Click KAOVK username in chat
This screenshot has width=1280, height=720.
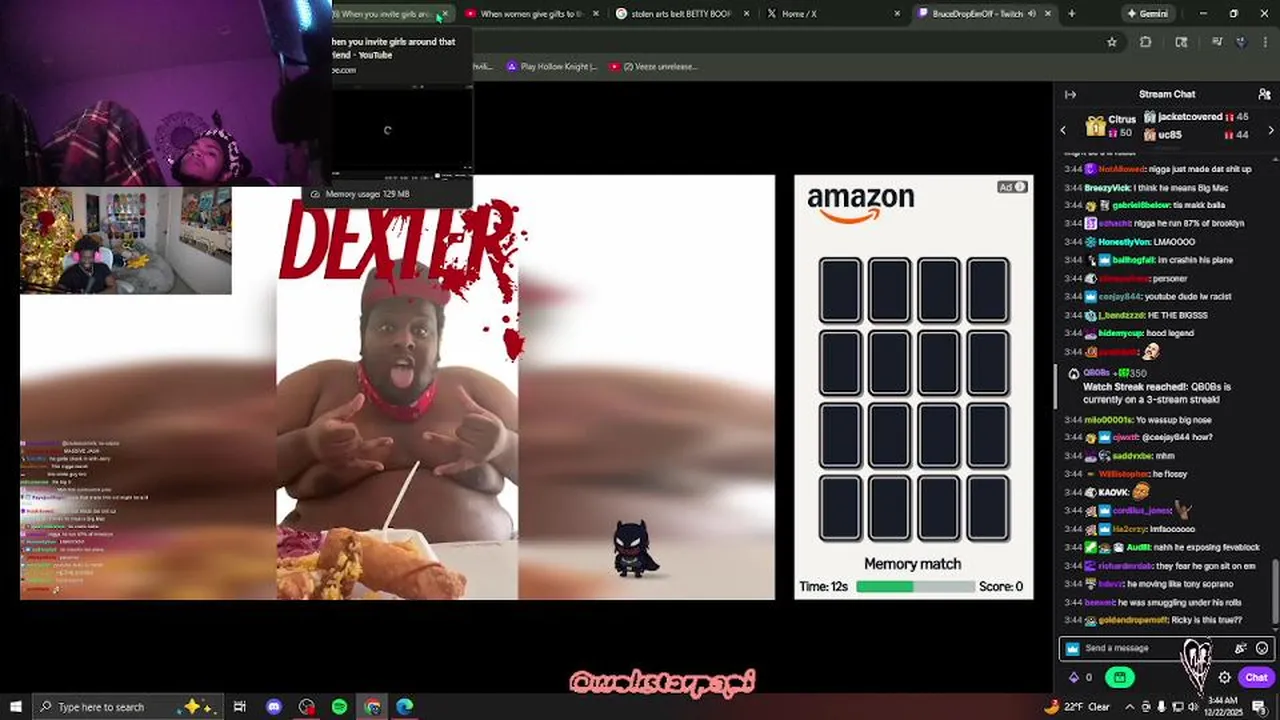point(1113,492)
